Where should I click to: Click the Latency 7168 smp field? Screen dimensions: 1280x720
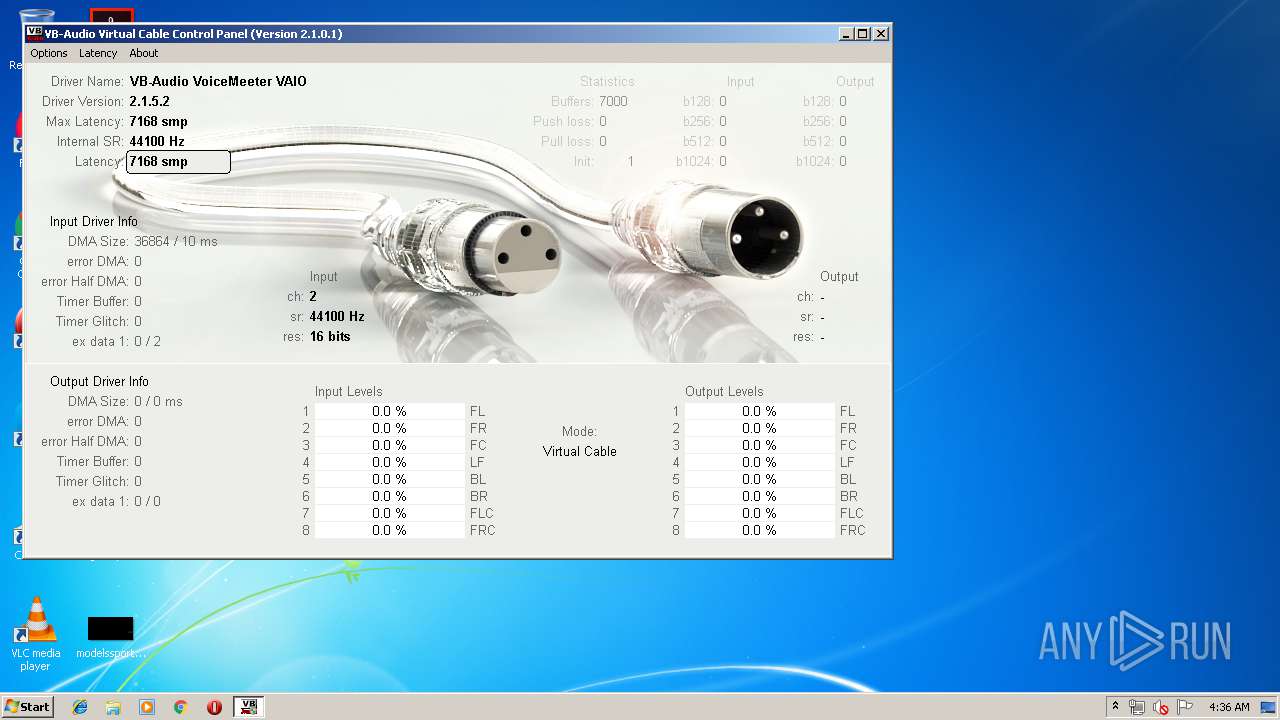(178, 162)
